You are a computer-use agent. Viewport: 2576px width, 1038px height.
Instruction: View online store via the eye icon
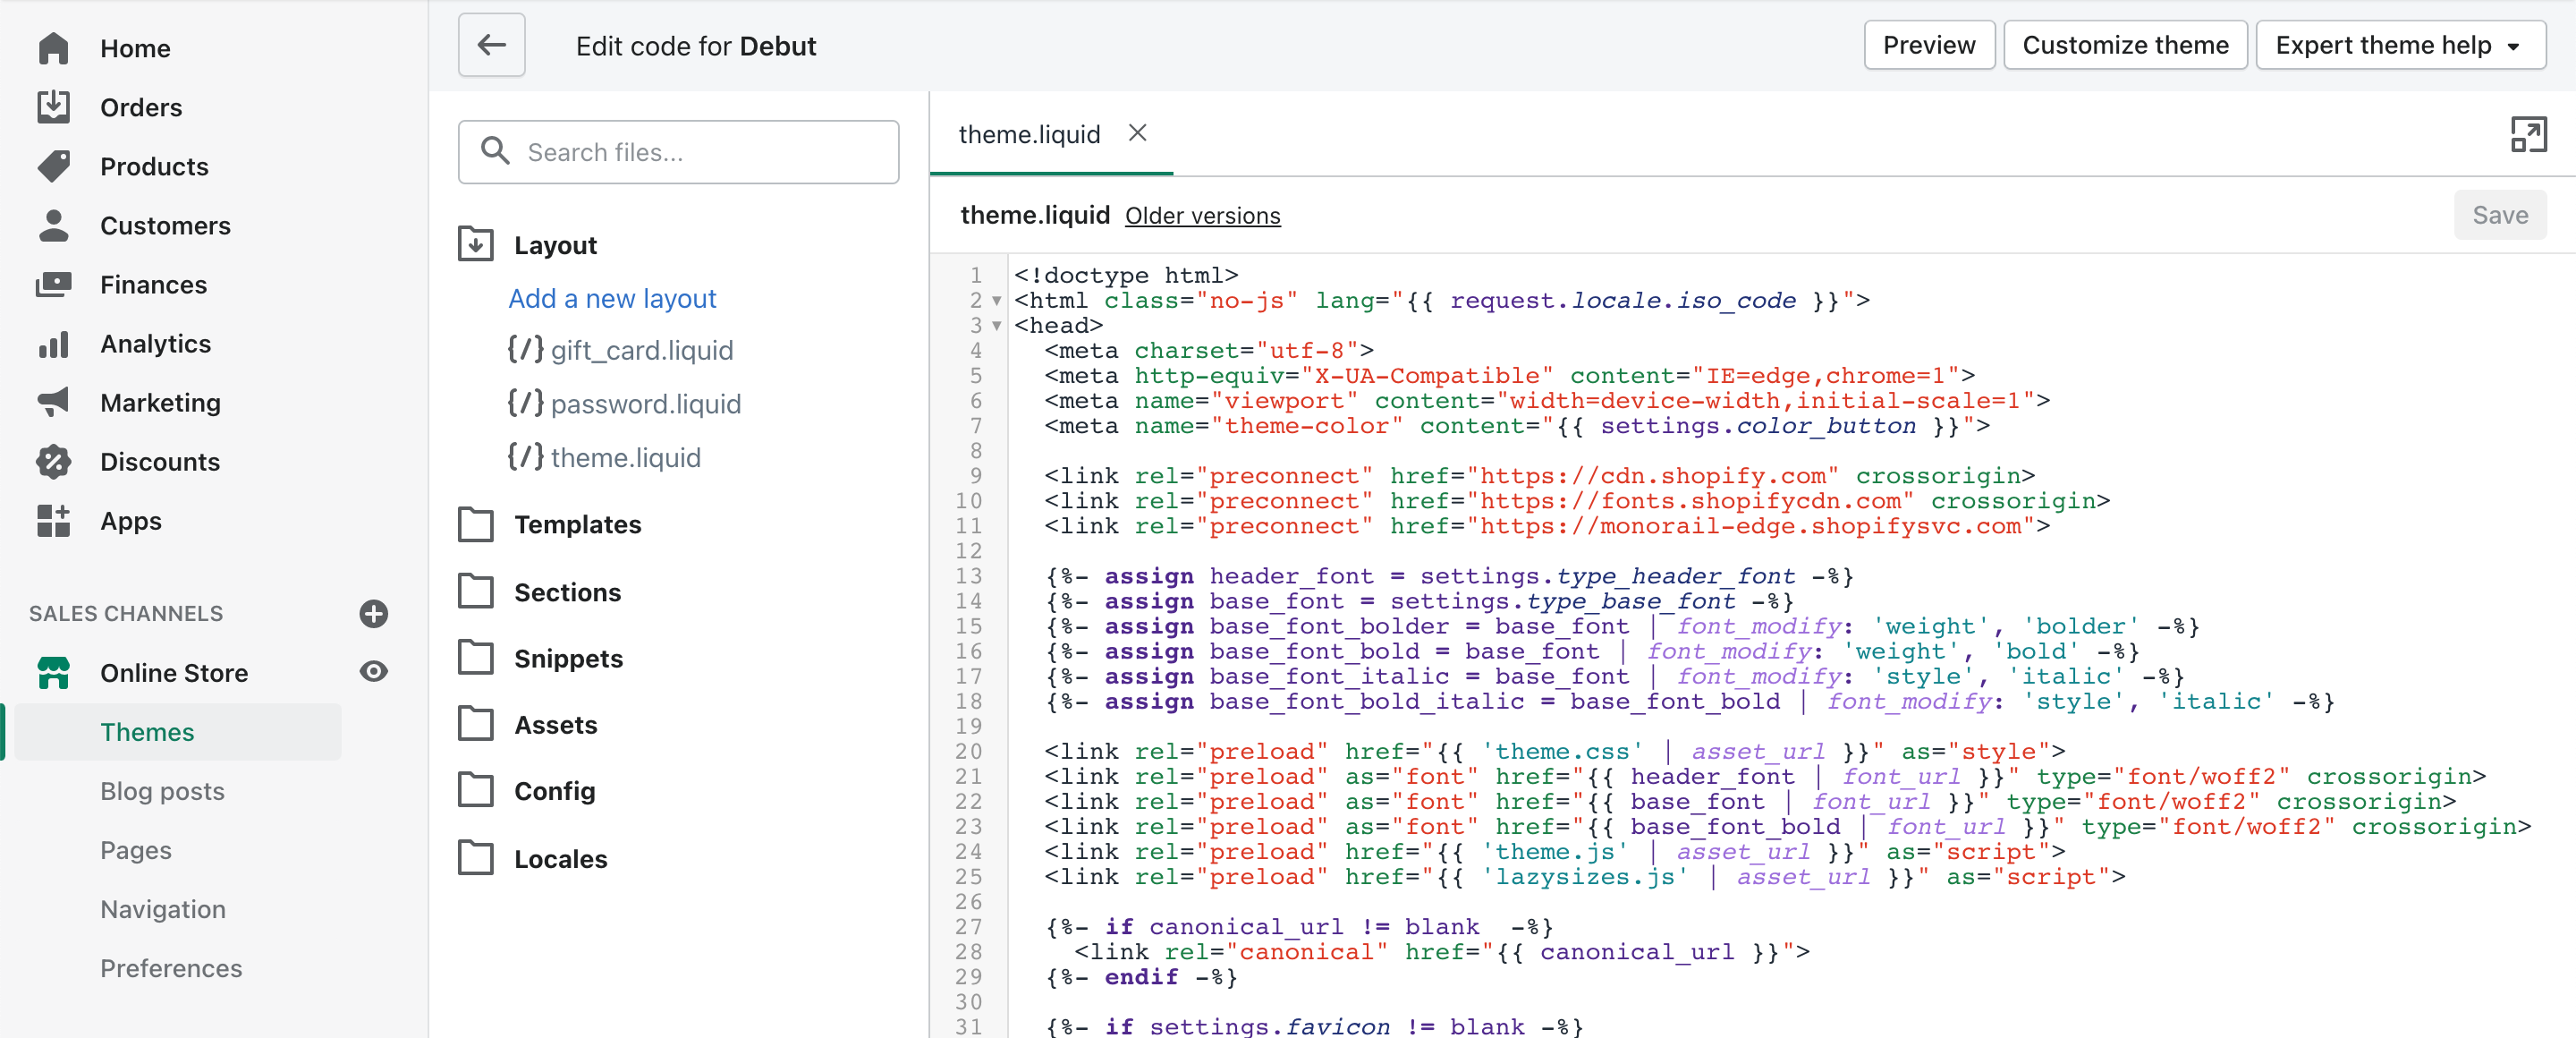coord(373,672)
